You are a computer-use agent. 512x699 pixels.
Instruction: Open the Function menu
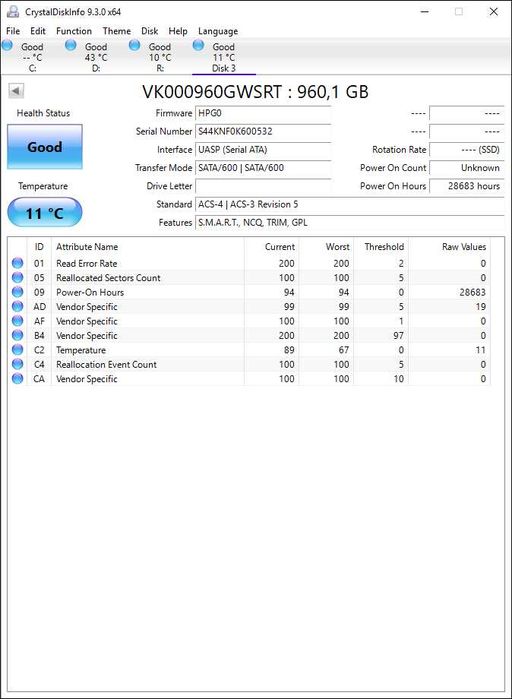pyautogui.click(x=74, y=31)
